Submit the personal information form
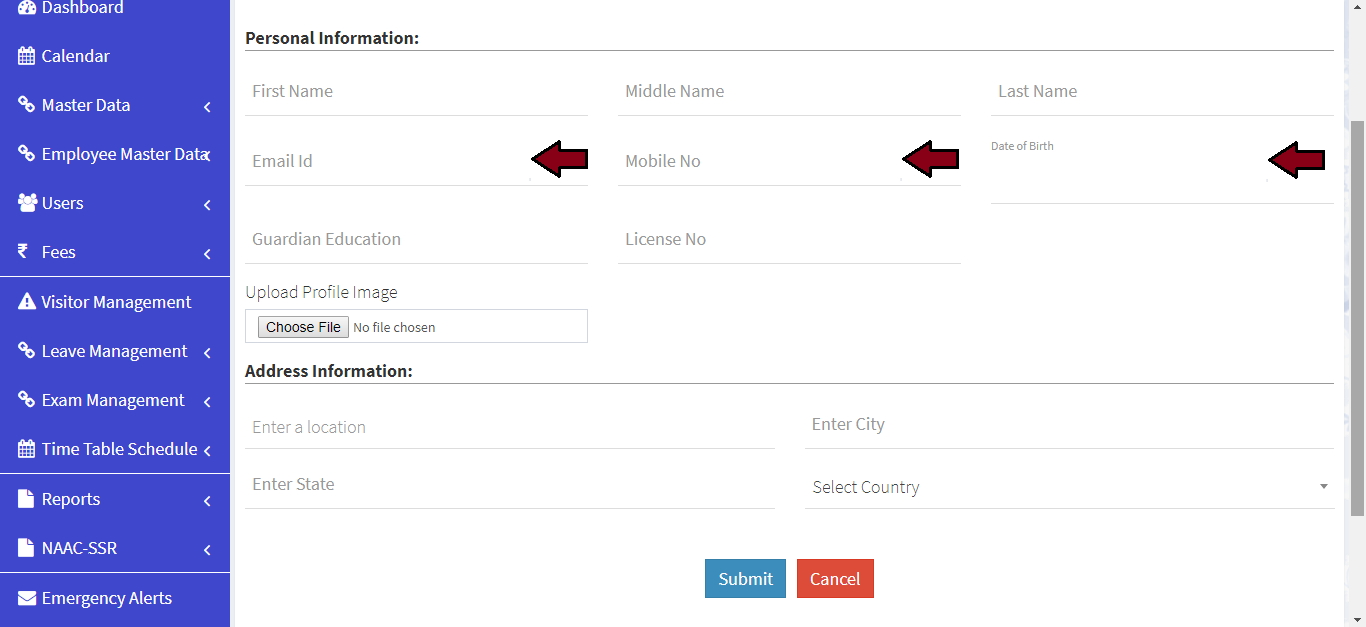1366x627 pixels. pos(745,579)
